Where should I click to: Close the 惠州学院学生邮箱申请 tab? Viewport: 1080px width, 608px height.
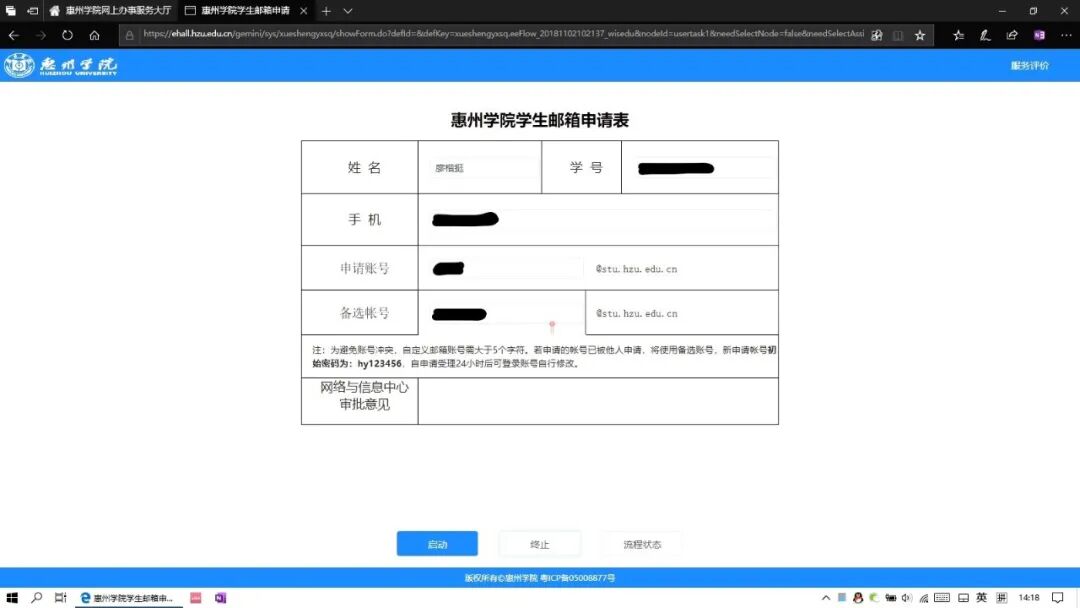tap(303, 11)
